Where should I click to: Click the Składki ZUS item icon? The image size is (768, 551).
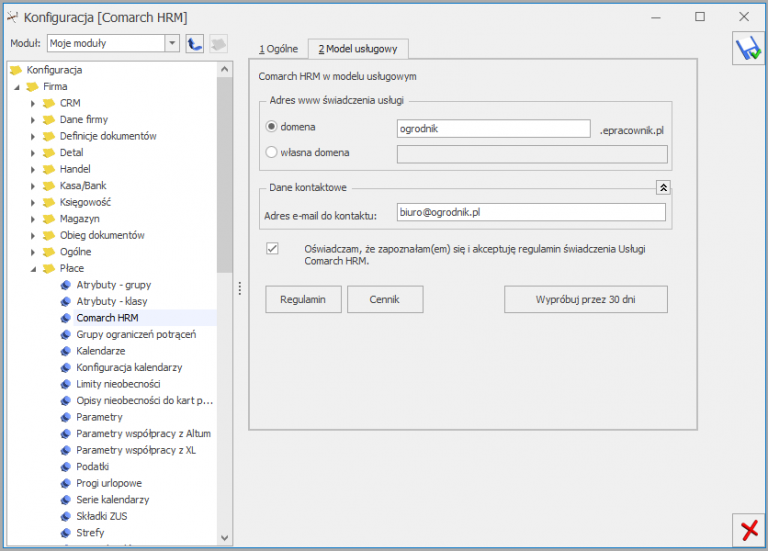(66, 516)
